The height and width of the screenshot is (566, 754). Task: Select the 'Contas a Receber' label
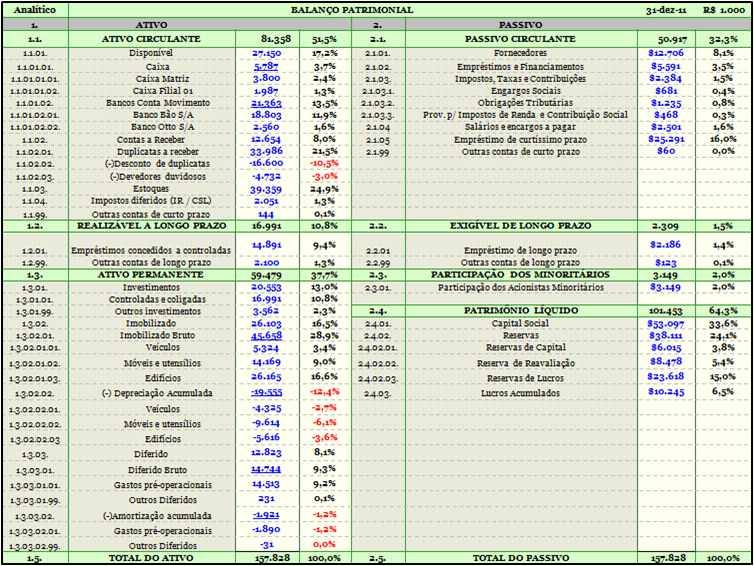pos(151,139)
